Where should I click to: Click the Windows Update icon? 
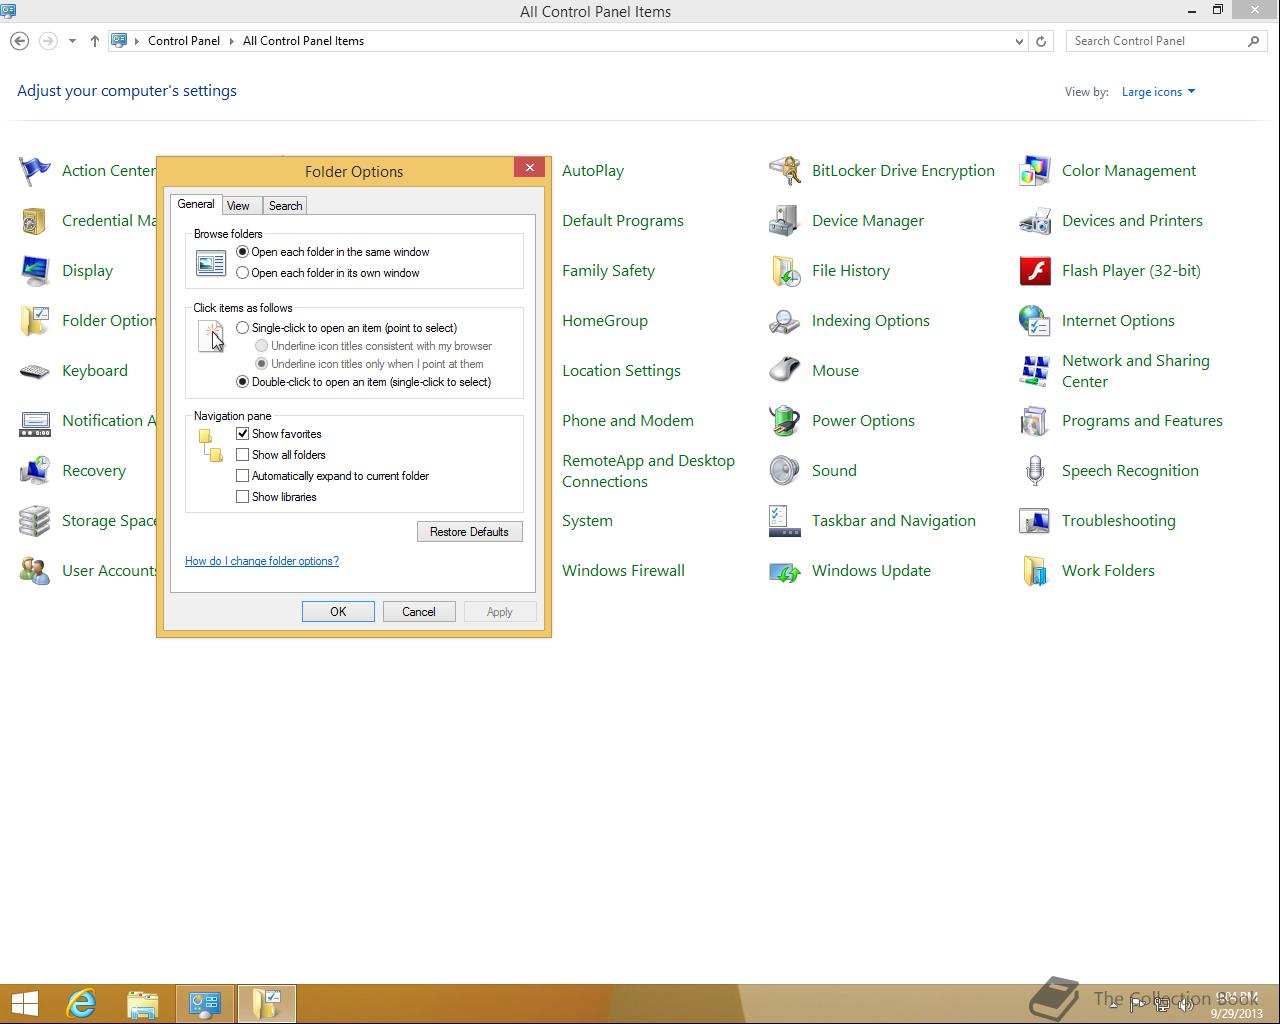784,571
